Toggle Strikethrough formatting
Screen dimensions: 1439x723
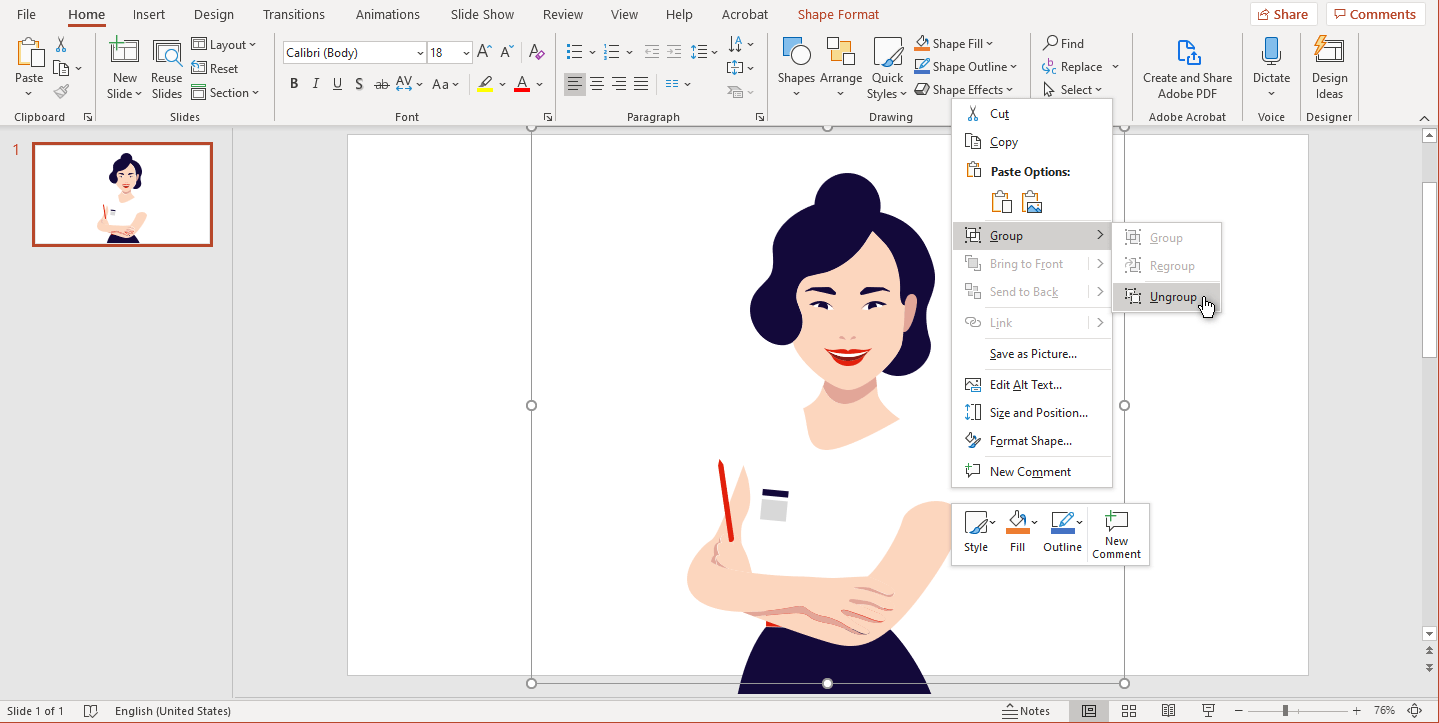[x=382, y=84]
